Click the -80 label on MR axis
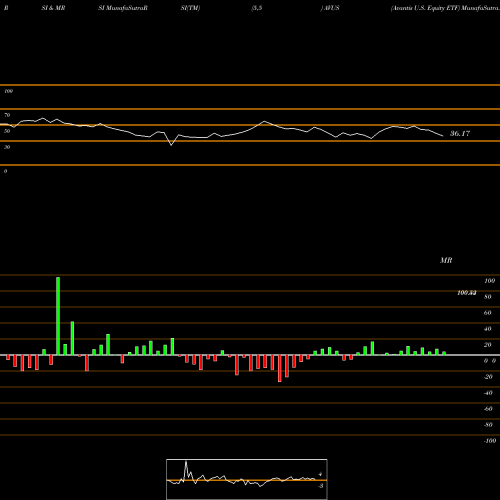Viewport: 500px width, 500px height. click(x=488, y=425)
